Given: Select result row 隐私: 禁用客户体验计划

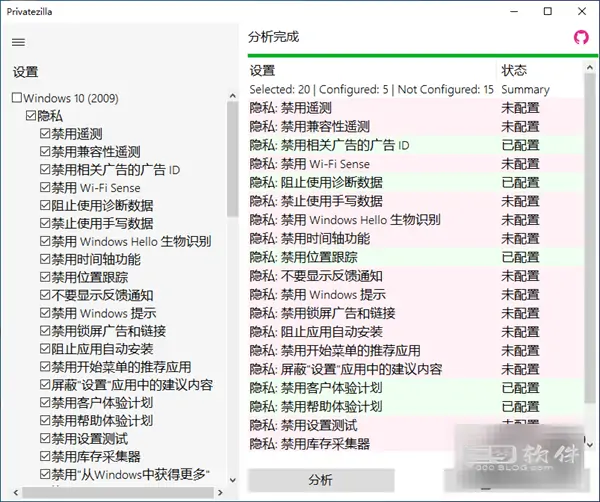Looking at the screenshot, I should coord(416,388).
